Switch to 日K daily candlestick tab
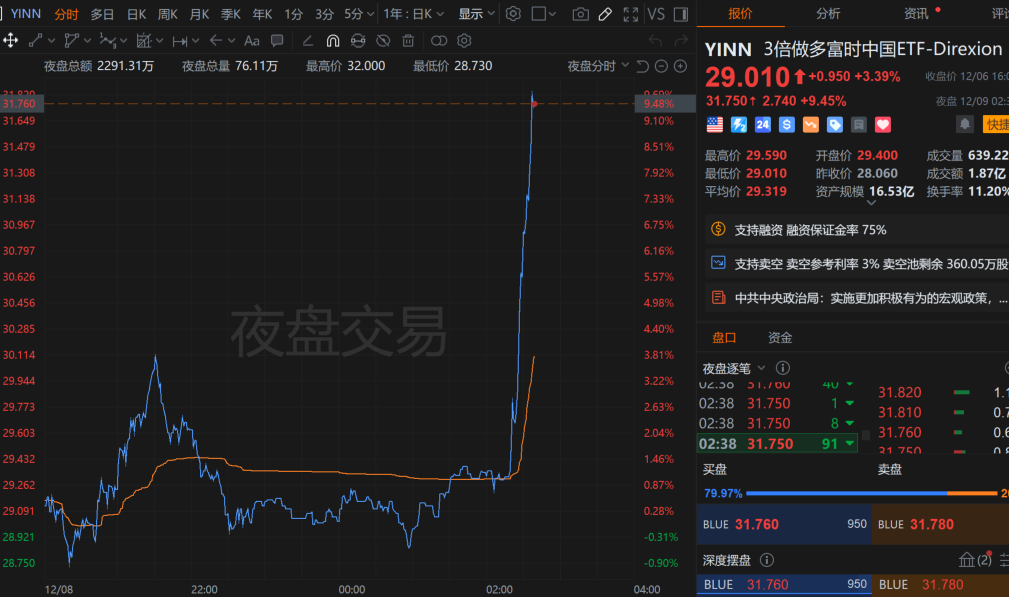Viewport: 1009px width, 597px height. 136,14
